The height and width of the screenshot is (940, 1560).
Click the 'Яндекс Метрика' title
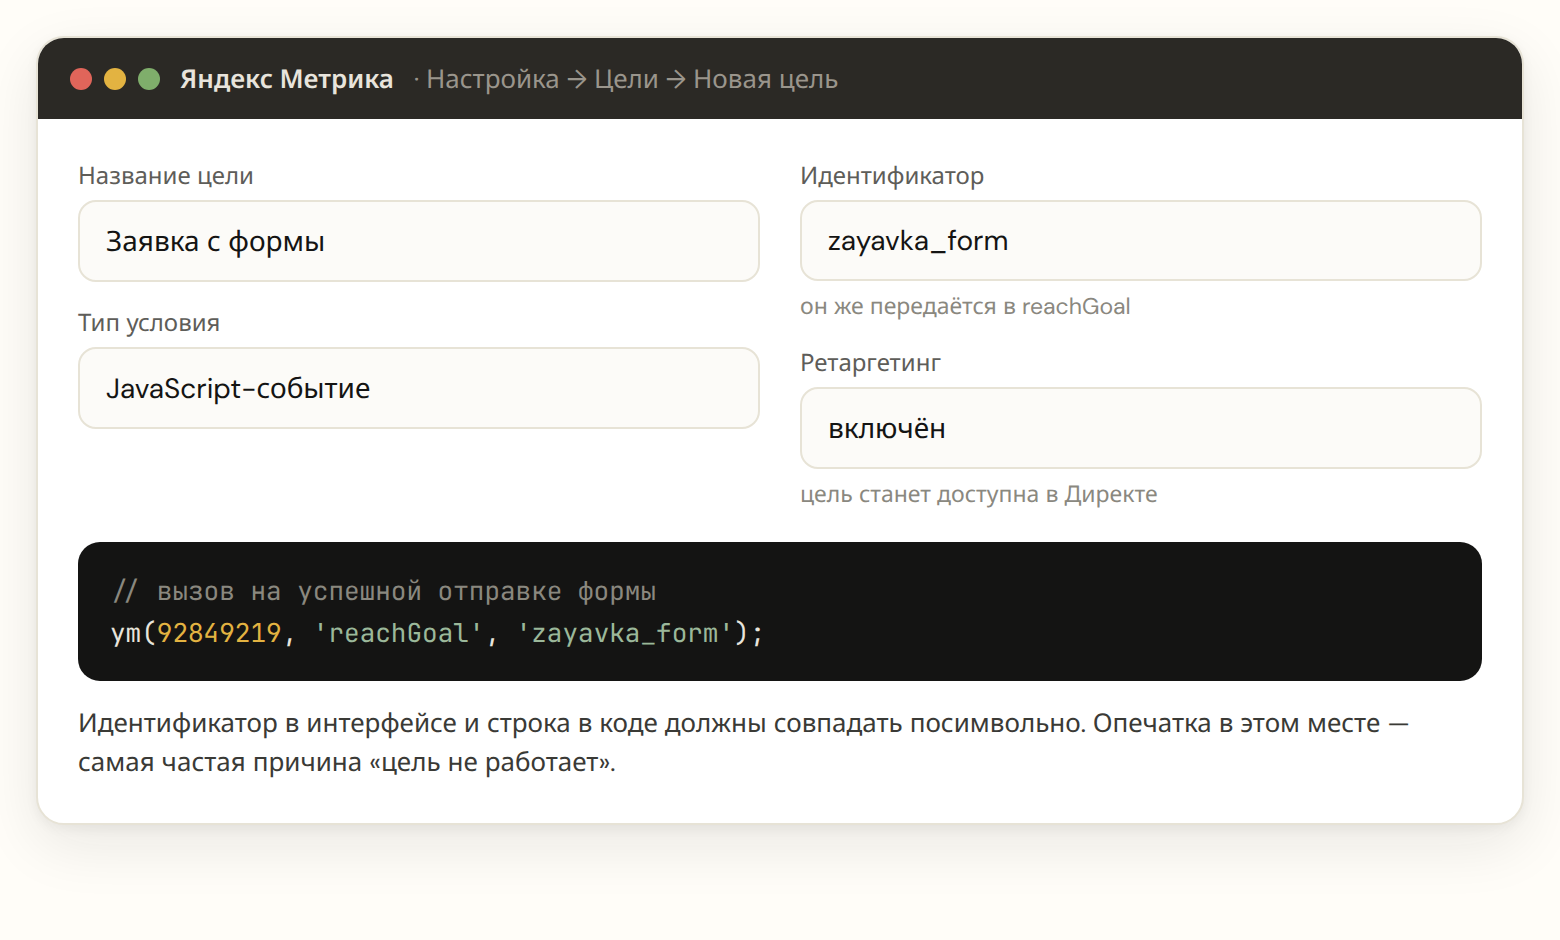pyautogui.click(x=286, y=79)
